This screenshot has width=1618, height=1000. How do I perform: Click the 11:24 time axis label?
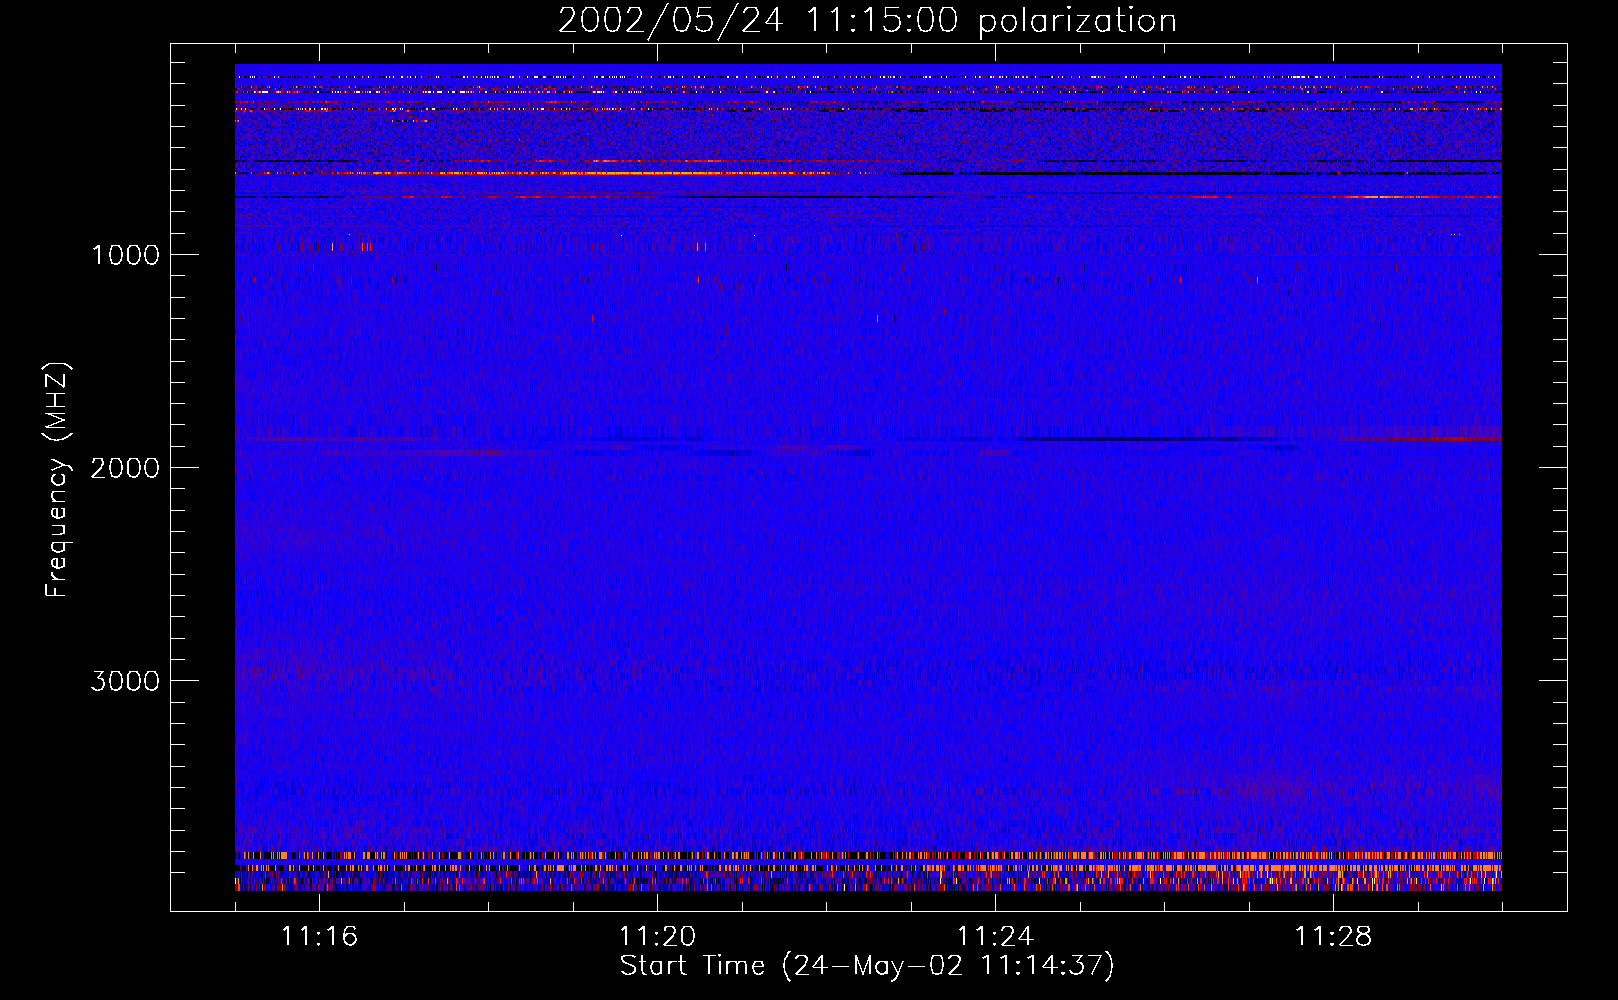pos(995,936)
